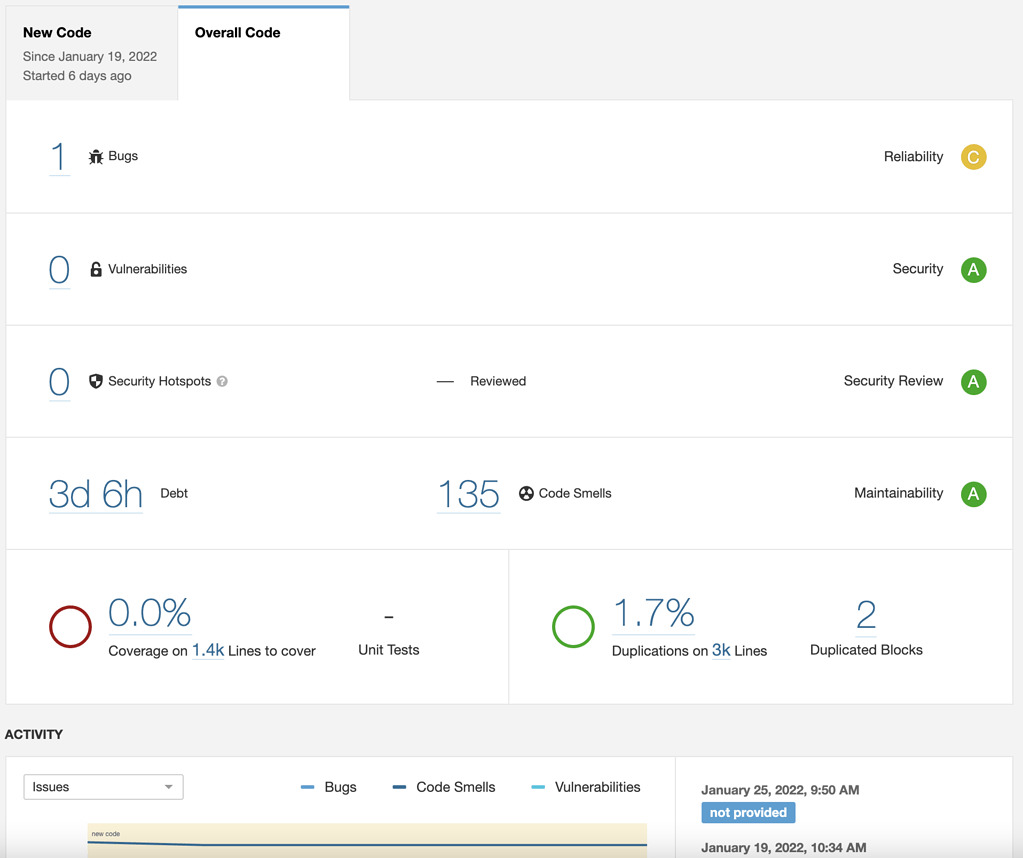This screenshot has width=1023, height=858.
Task: Switch to the New Code tab
Action: coord(91,53)
